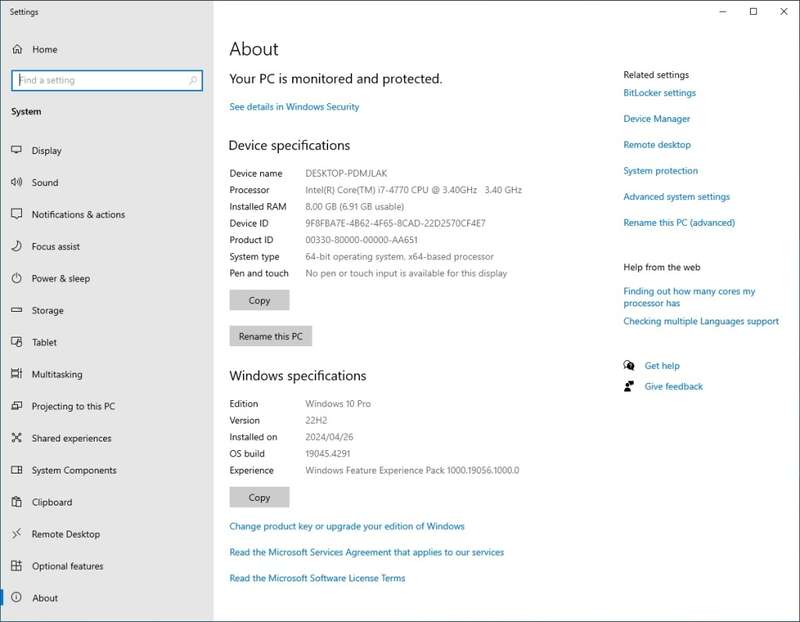Click the Multitasking icon
The height and width of the screenshot is (622, 800).
tap(17, 374)
